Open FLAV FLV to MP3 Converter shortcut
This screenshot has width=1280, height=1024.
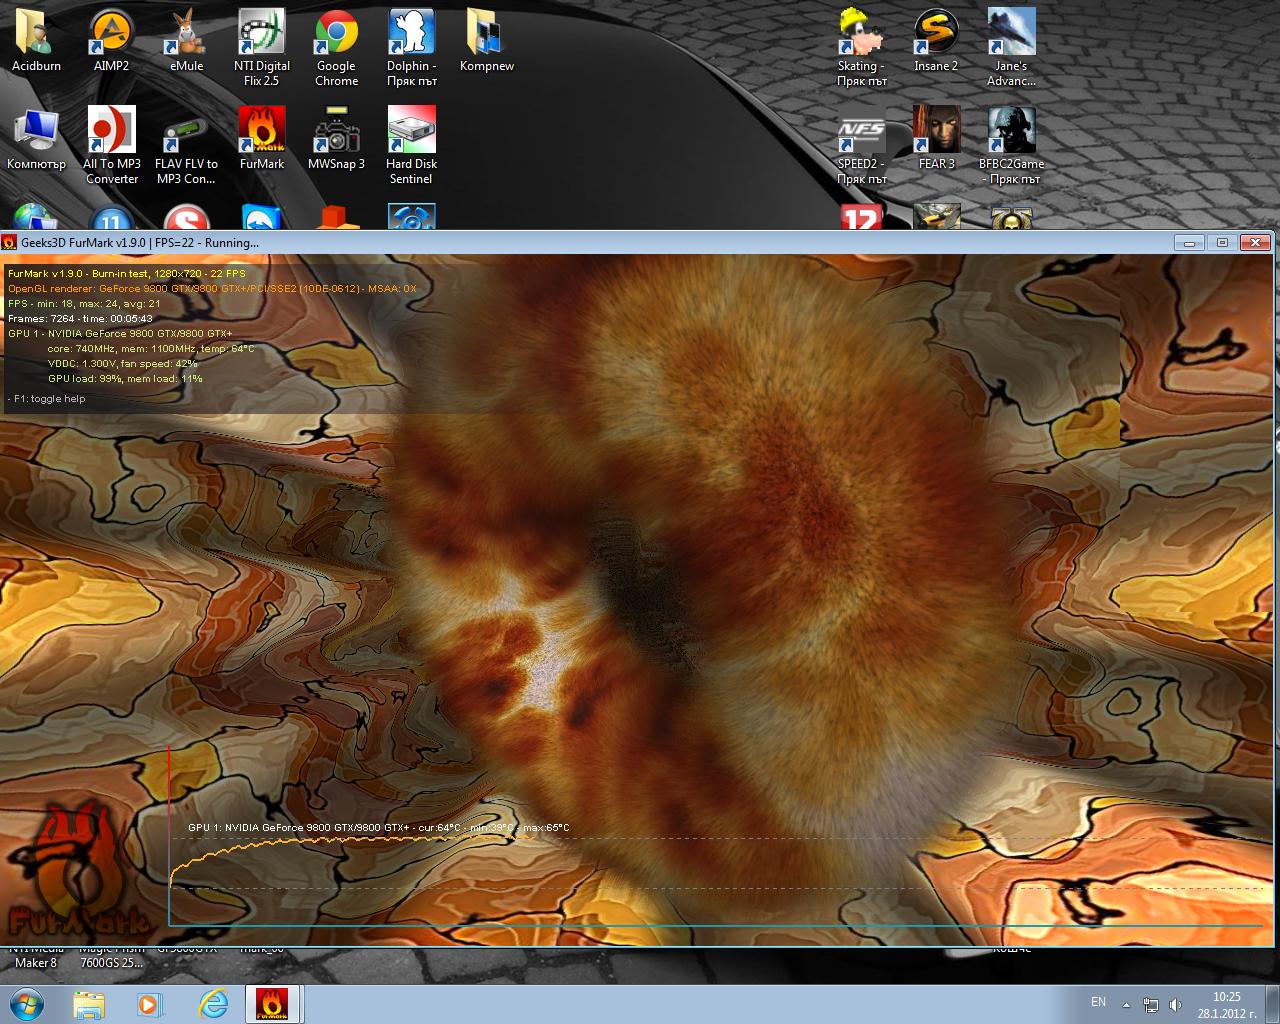point(186,145)
